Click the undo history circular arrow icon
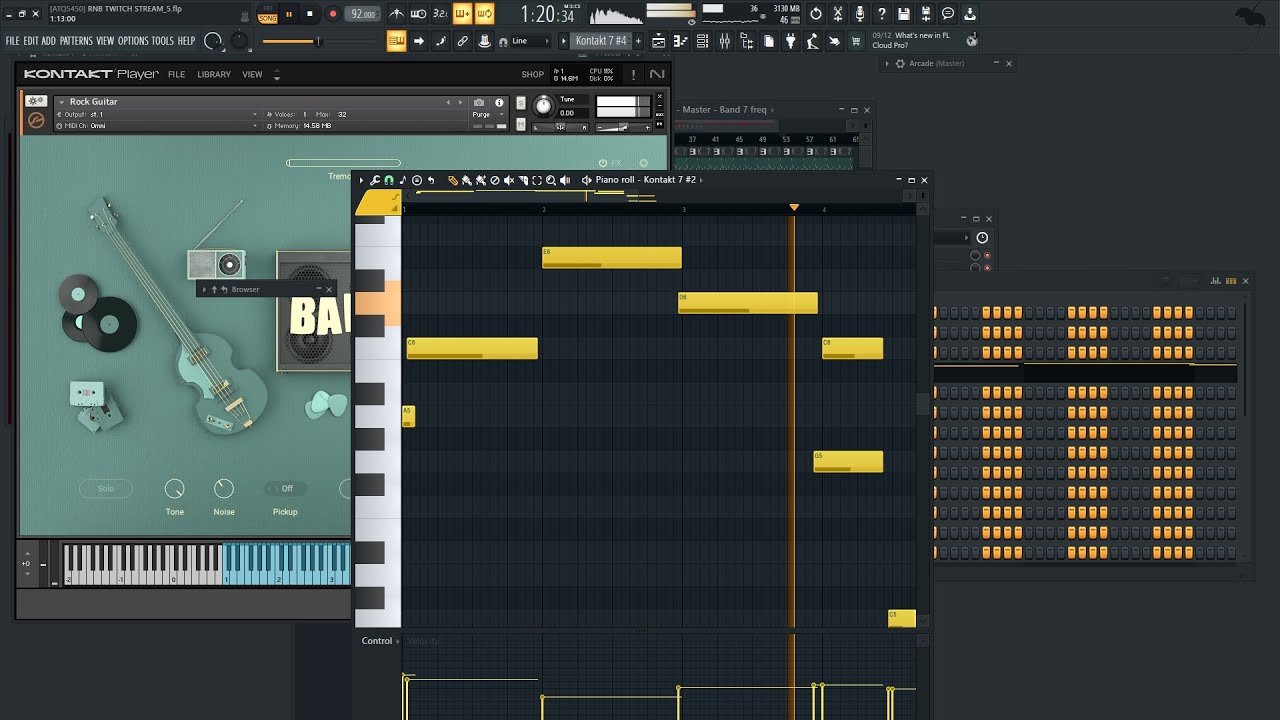The width and height of the screenshot is (1280, 720). click(x=816, y=14)
